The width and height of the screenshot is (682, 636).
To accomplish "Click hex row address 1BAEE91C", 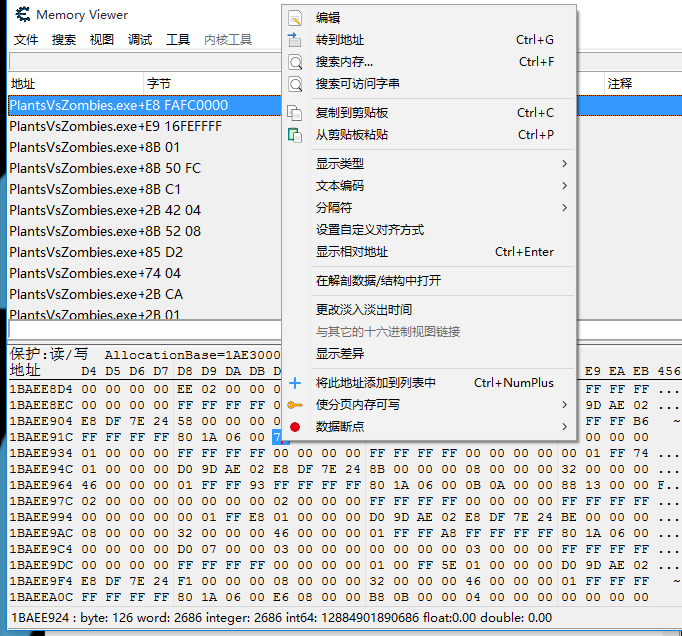I will point(41,437).
